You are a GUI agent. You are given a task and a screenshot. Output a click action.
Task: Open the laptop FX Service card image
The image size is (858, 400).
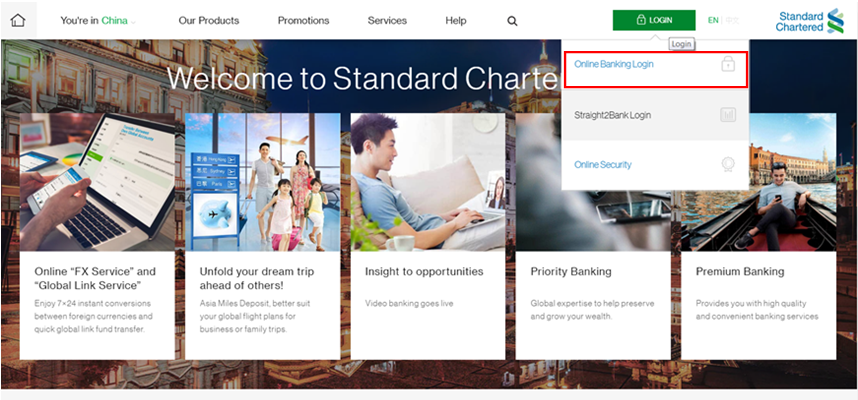click(x=97, y=182)
